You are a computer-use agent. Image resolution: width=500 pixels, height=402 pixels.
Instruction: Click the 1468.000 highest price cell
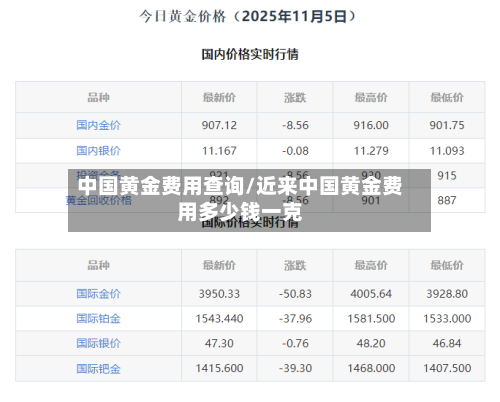[x=371, y=368]
